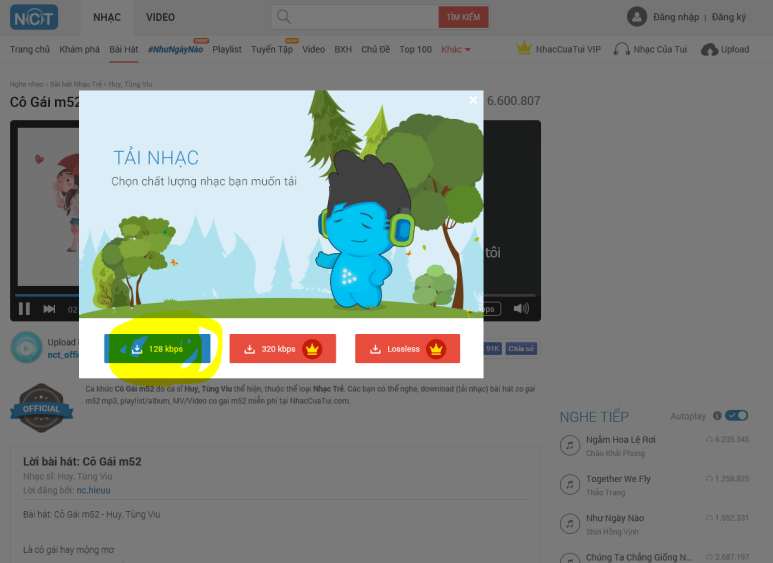Click the uploader avatar icon
Viewport: 773px width, 563px height.
(x=26, y=348)
